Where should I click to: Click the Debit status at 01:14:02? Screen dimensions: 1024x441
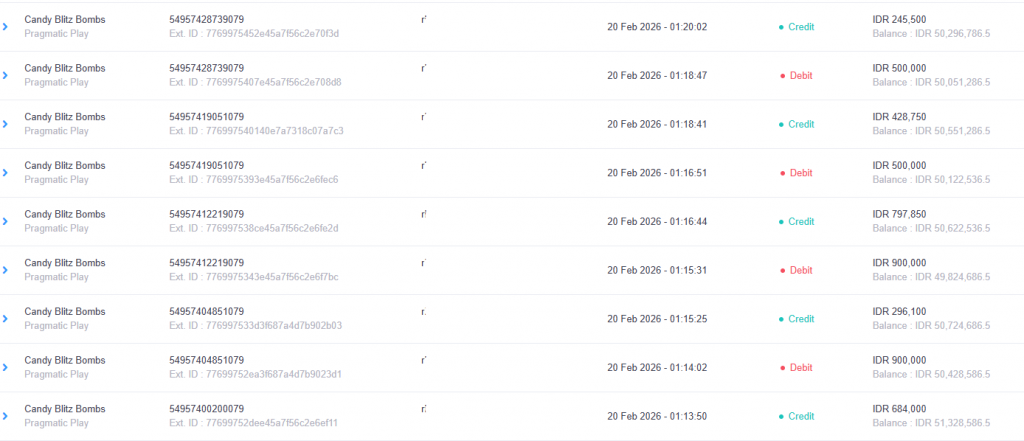(x=800, y=368)
